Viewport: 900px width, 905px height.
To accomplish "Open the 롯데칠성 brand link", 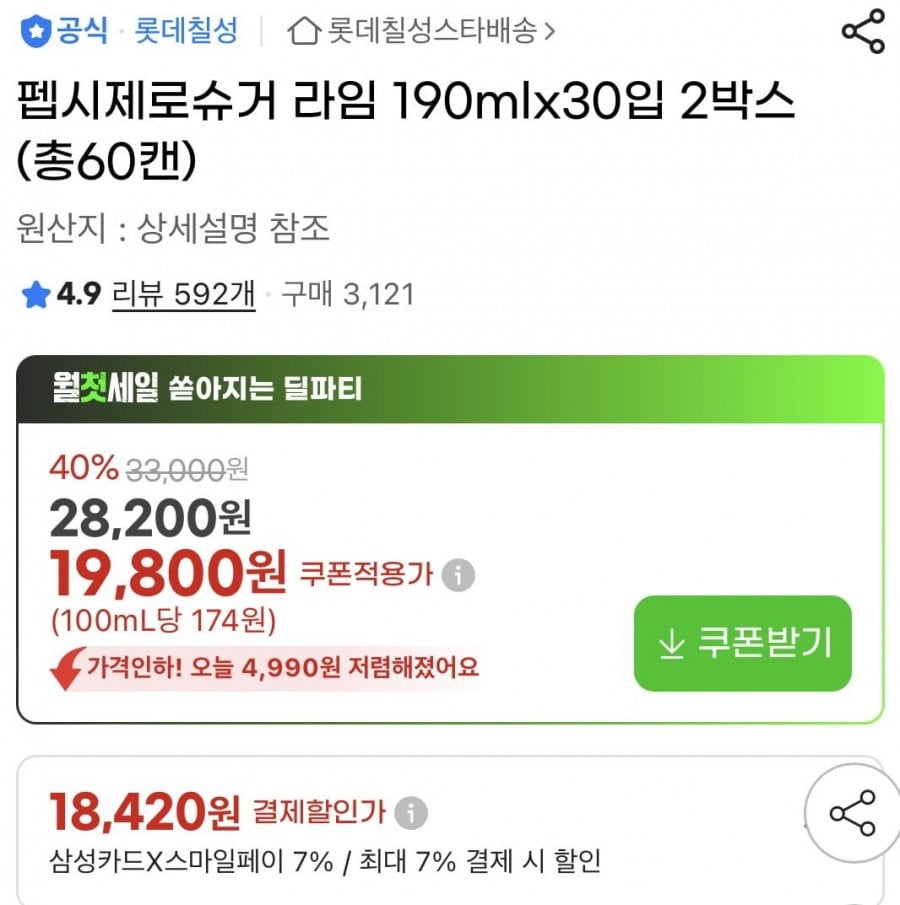I will pyautogui.click(x=186, y=31).
